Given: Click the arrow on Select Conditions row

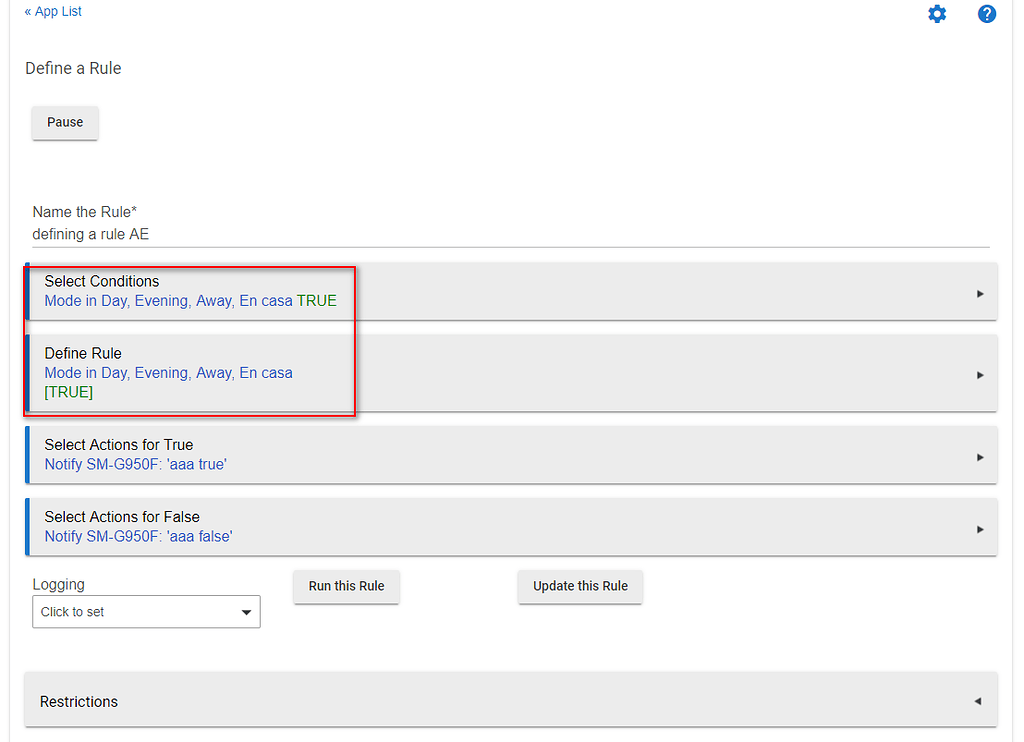Looking at the screenshot, I should [979, 294].
